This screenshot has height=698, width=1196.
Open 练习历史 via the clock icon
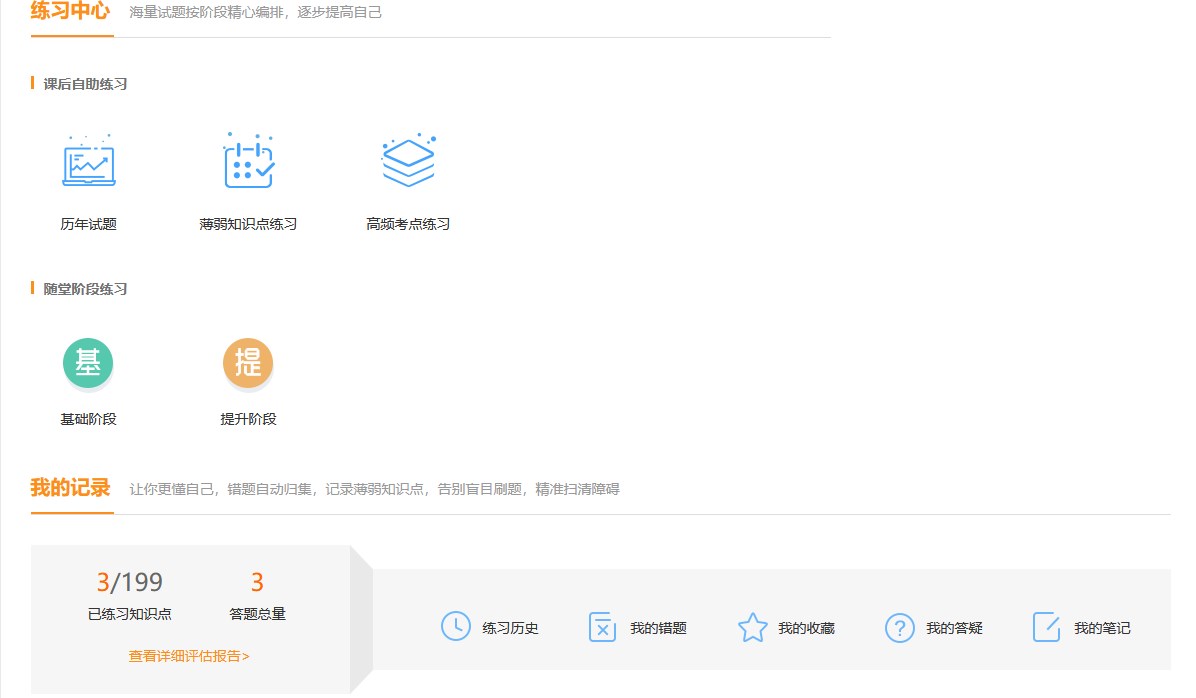click(x=455, y=626)
